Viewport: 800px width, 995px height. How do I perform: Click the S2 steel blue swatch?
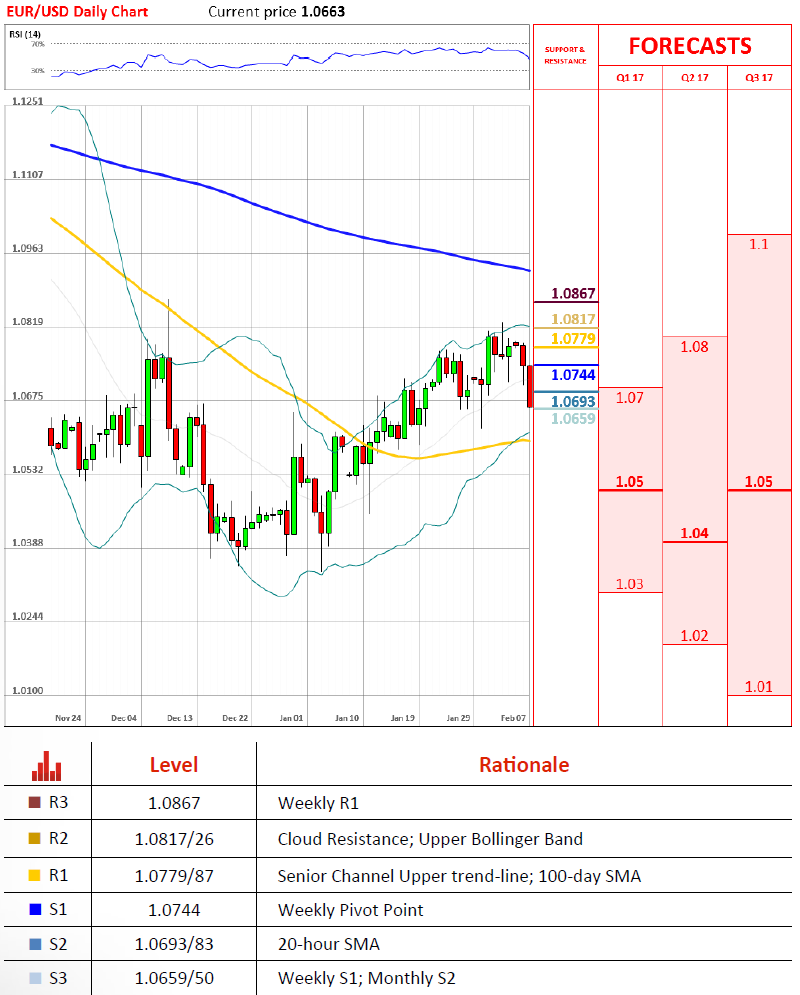36,944
